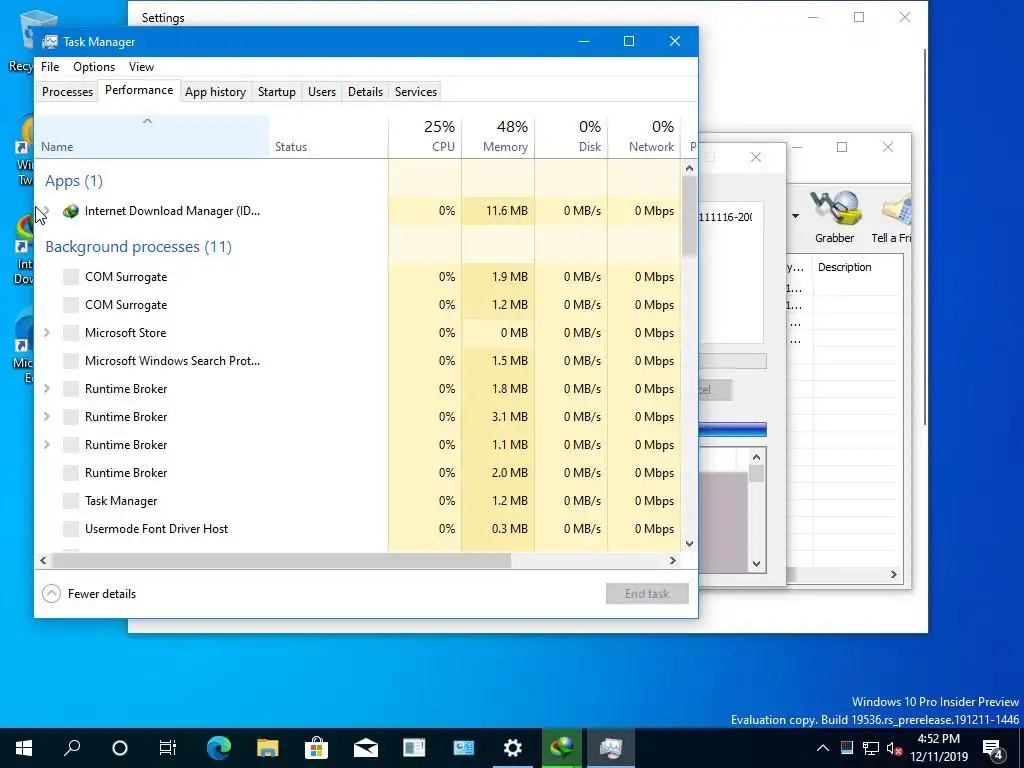This screenshot has height=768, width=1024.
Task: Open taskbar Search
Action: tap(72, 748)
